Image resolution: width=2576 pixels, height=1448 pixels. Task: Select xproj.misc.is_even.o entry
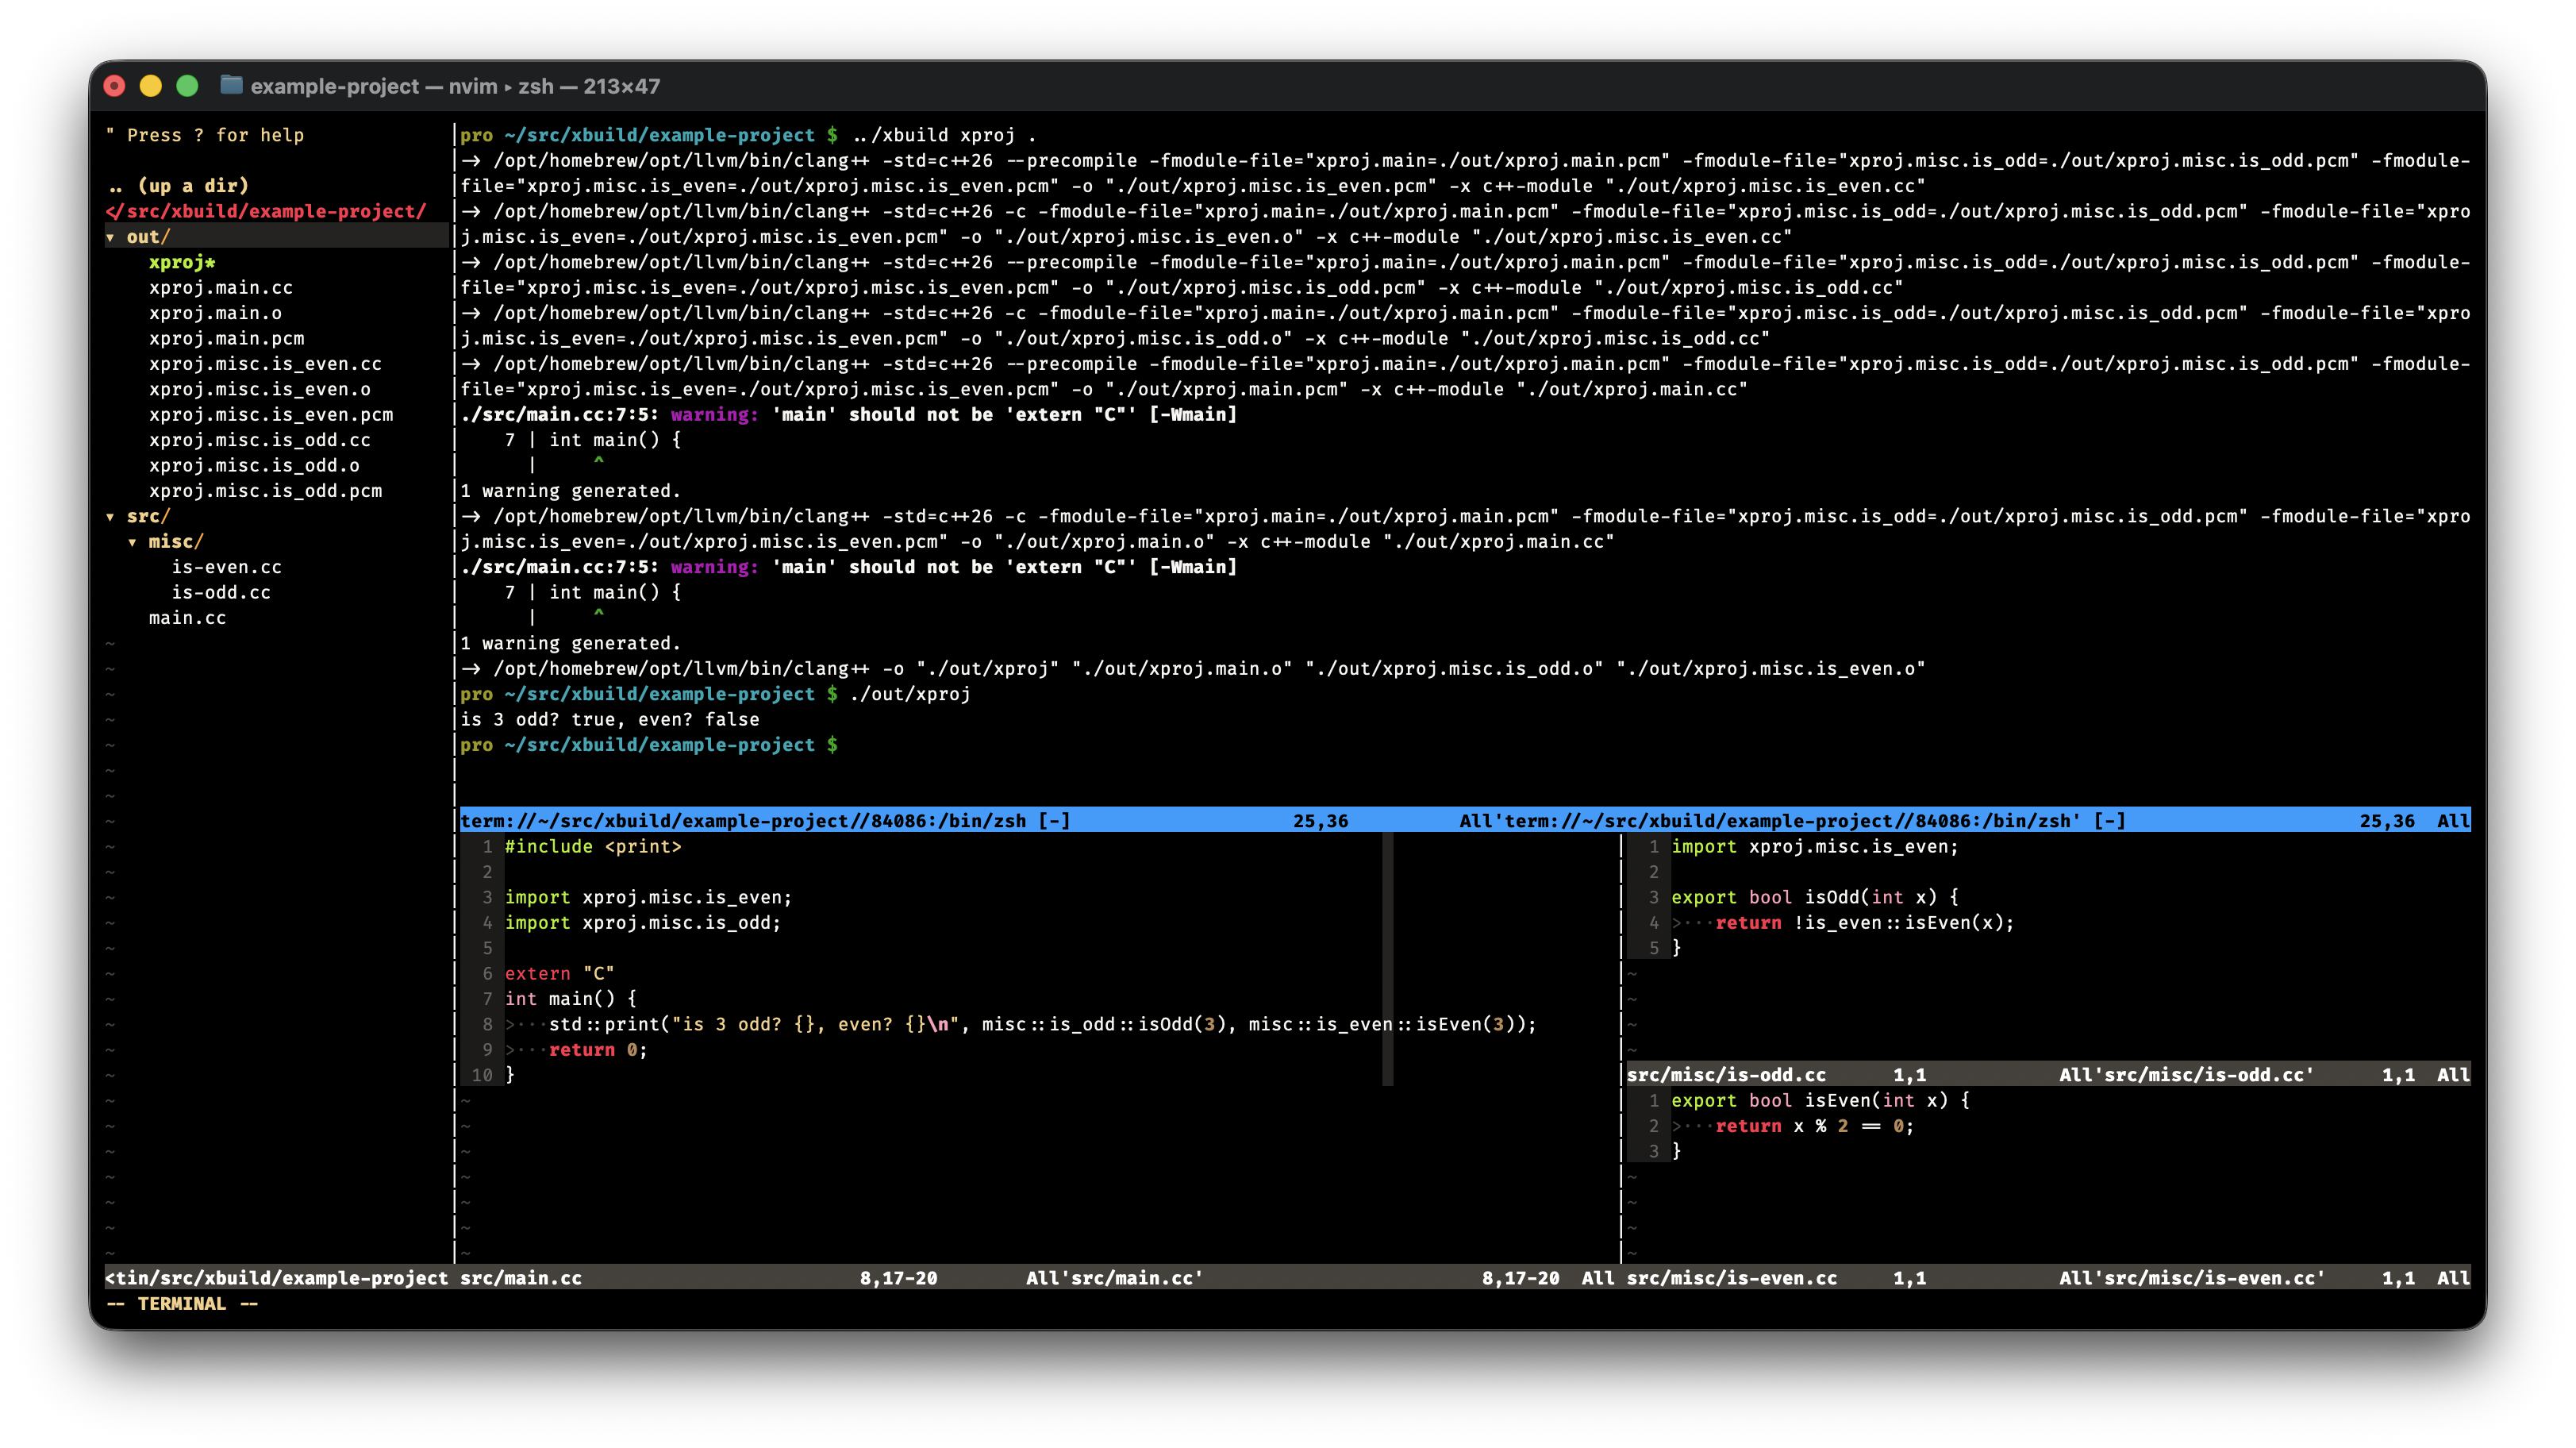click(260, 389)
